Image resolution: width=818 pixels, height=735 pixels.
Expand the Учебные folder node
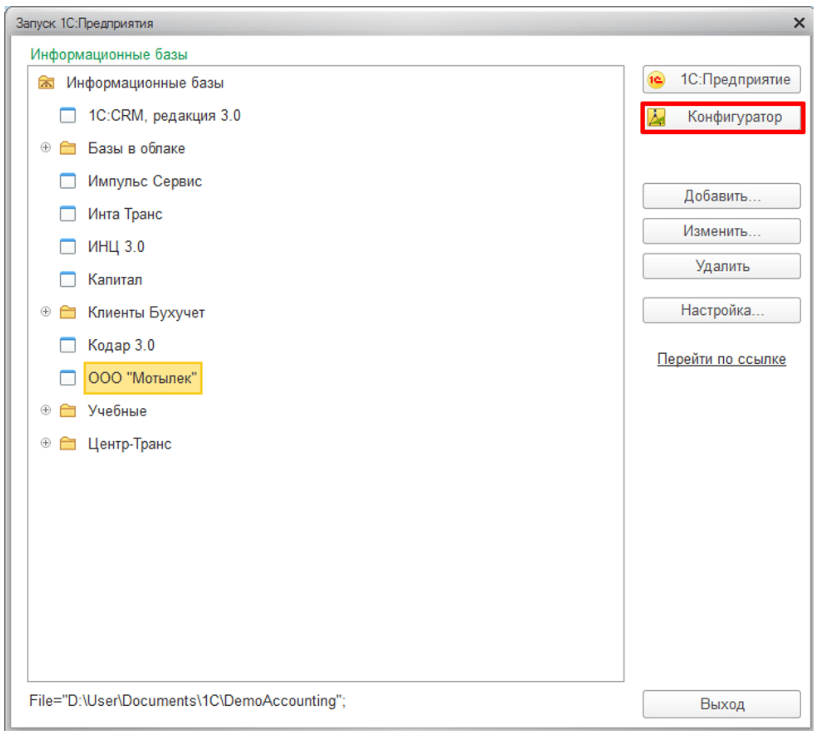pos(45,411)
